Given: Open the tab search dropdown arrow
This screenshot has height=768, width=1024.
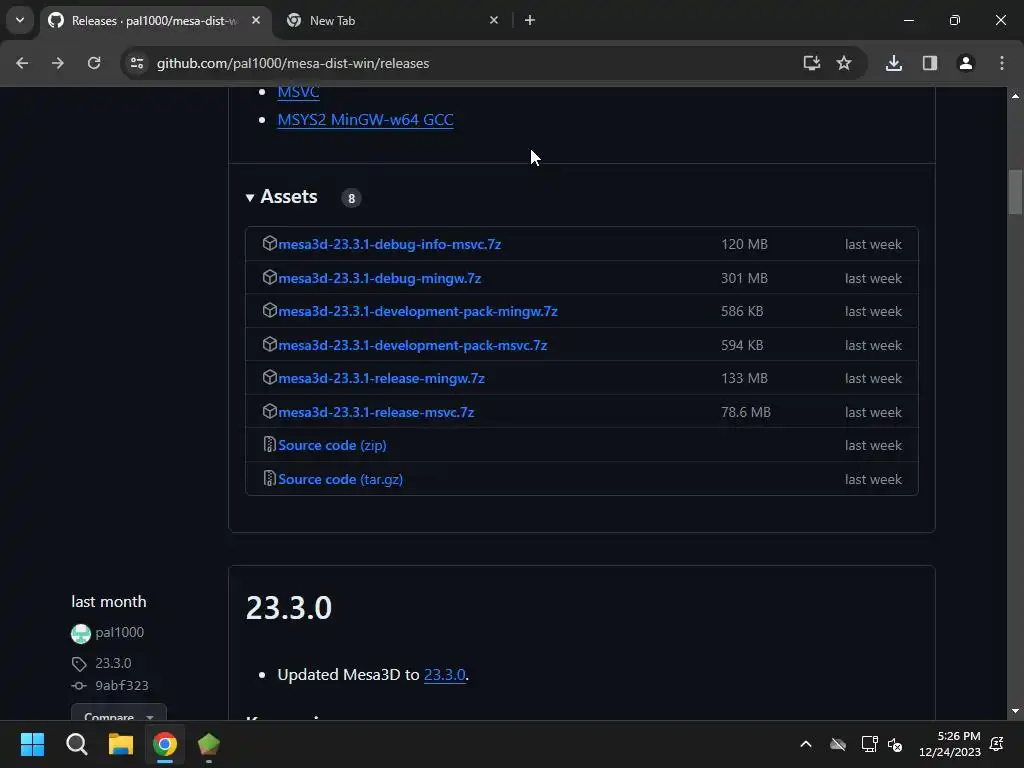Looking at the screenshot, I should coord(20,20).
